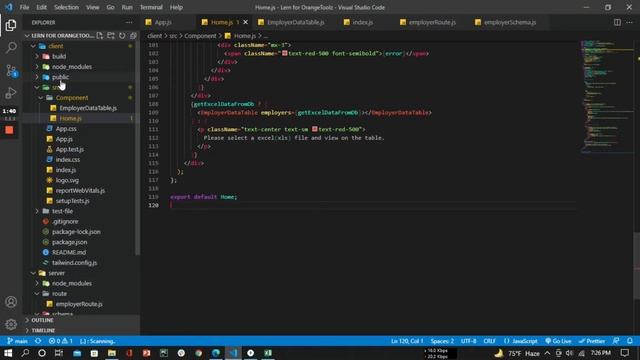This screenshot has height=360, width=640.
Task: Open the Search view in activity bar
Action: point(11,48)
